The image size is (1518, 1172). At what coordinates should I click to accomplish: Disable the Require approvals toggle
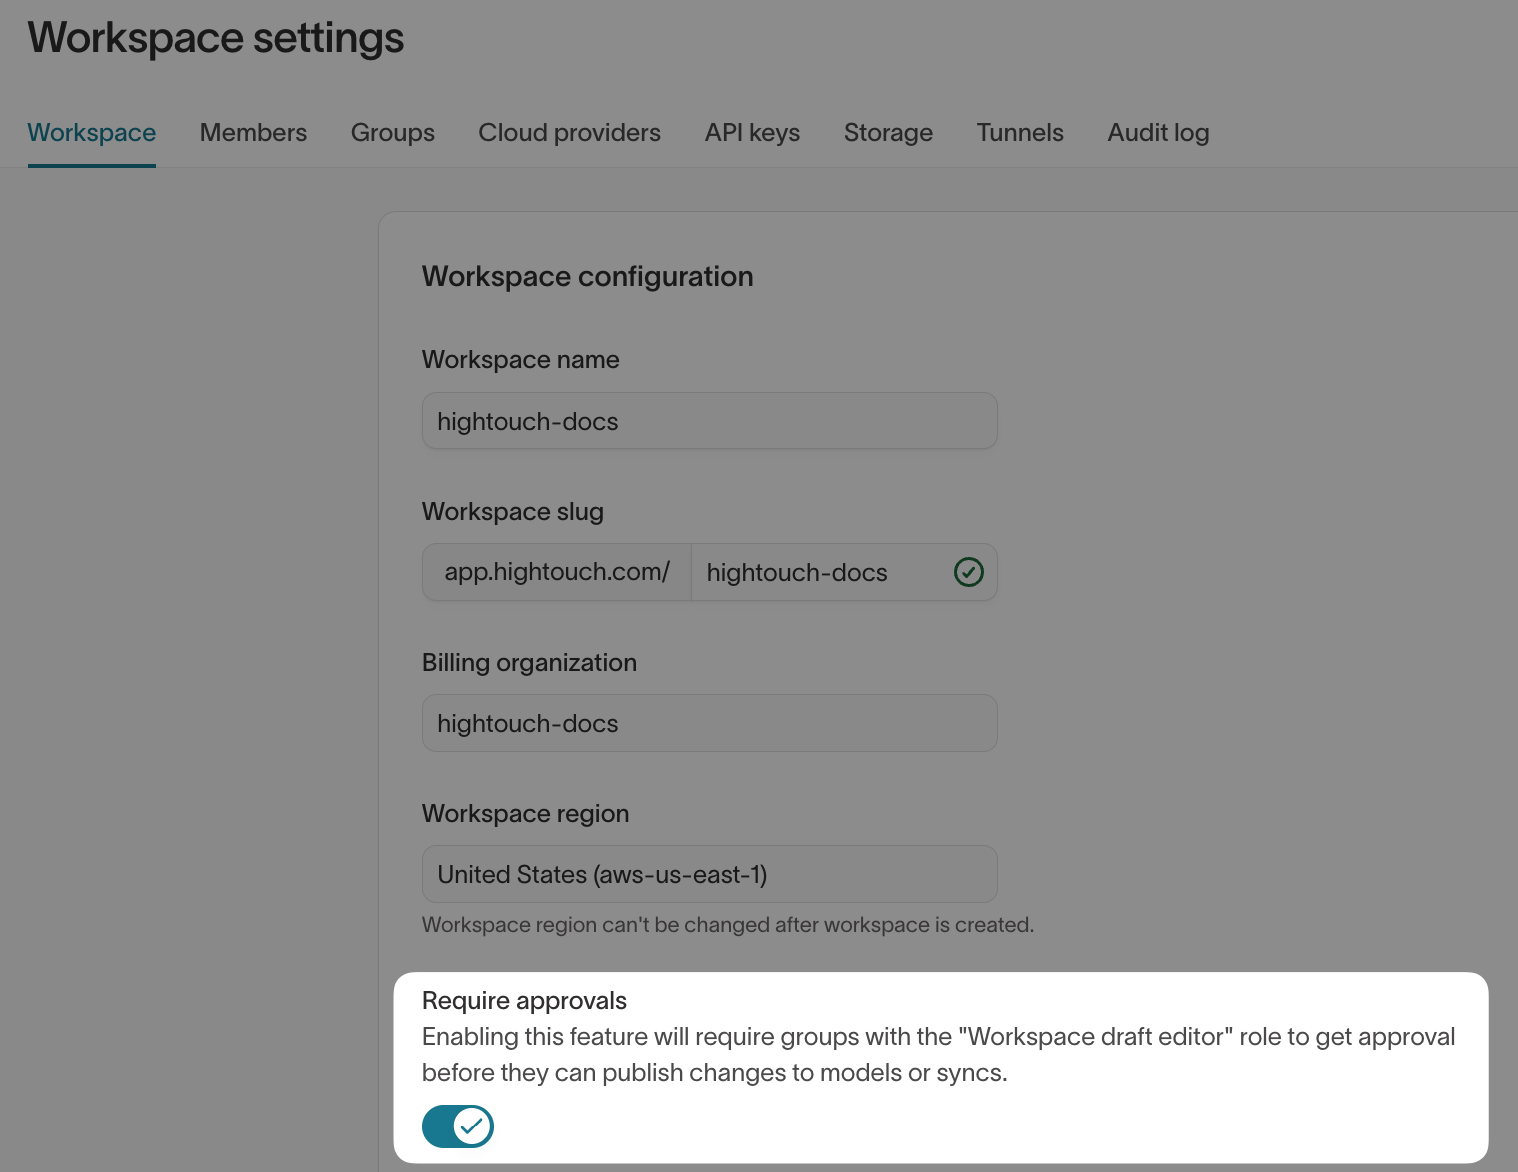[x=458, y=1126]
